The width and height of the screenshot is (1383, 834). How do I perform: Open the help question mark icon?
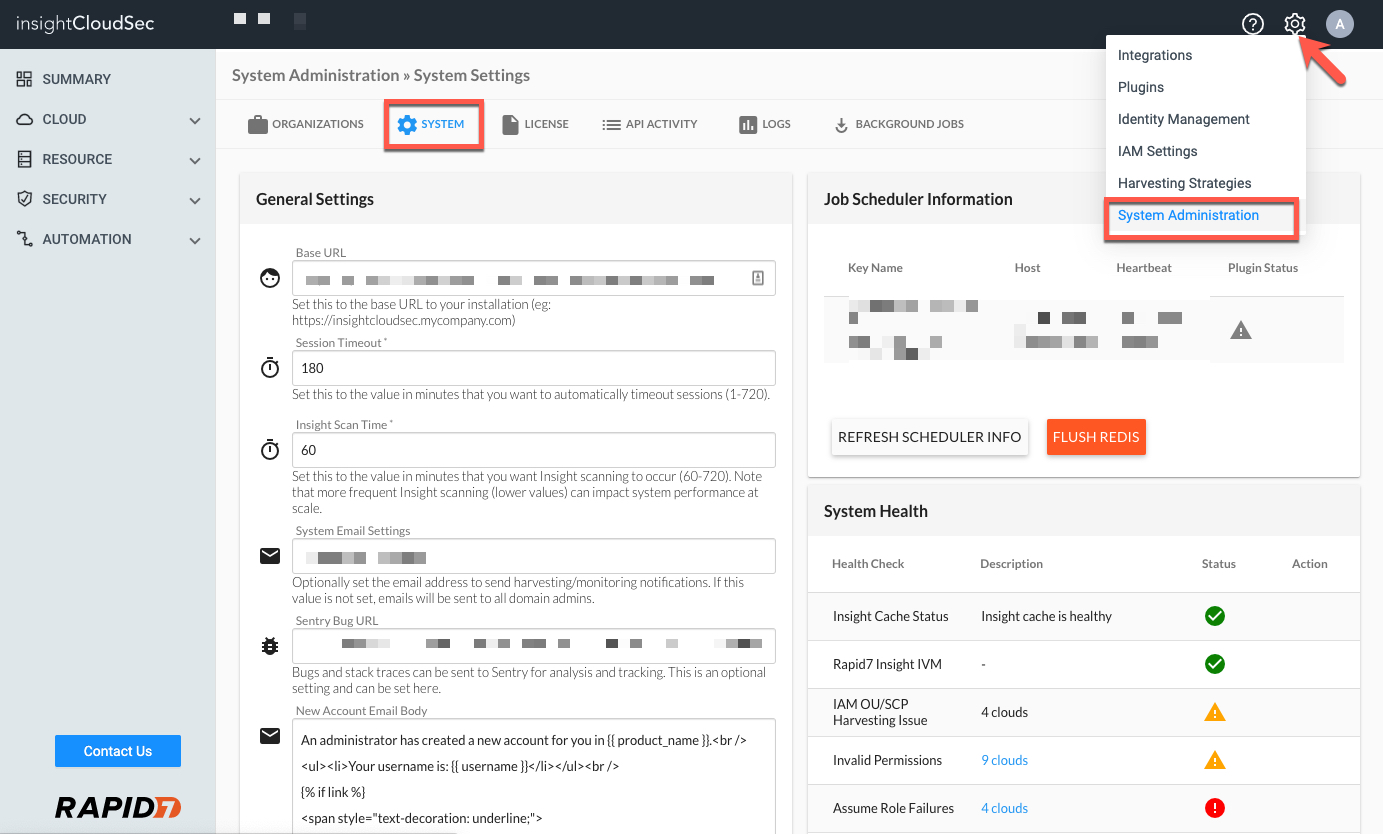[1253, 24]
